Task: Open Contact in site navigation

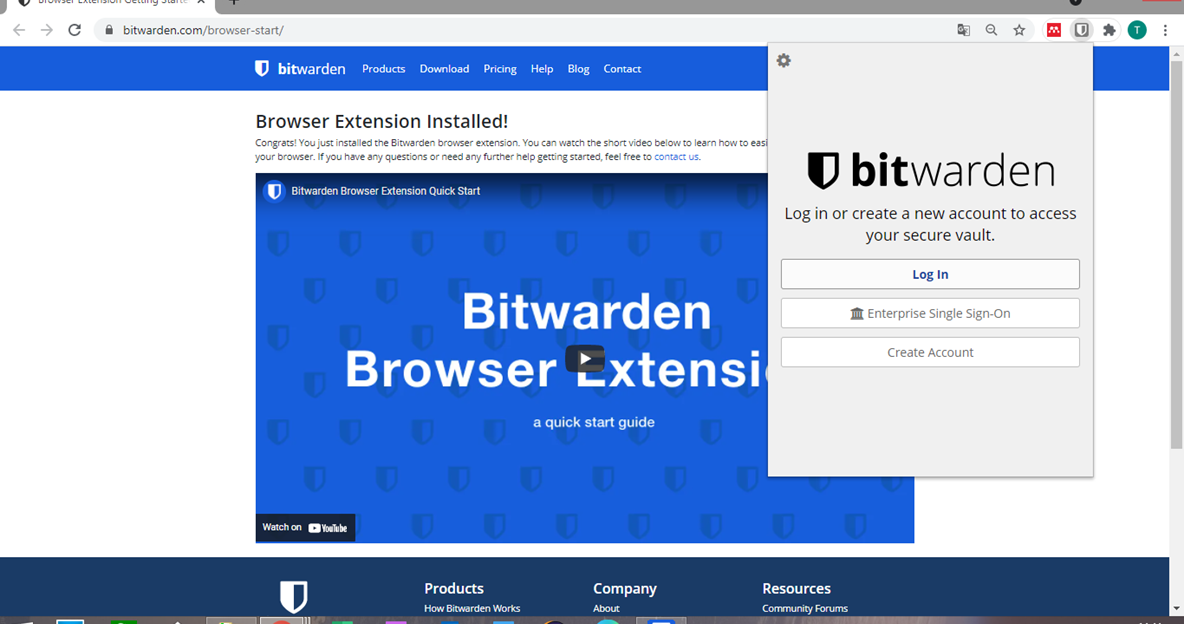Action: point(622,69)
